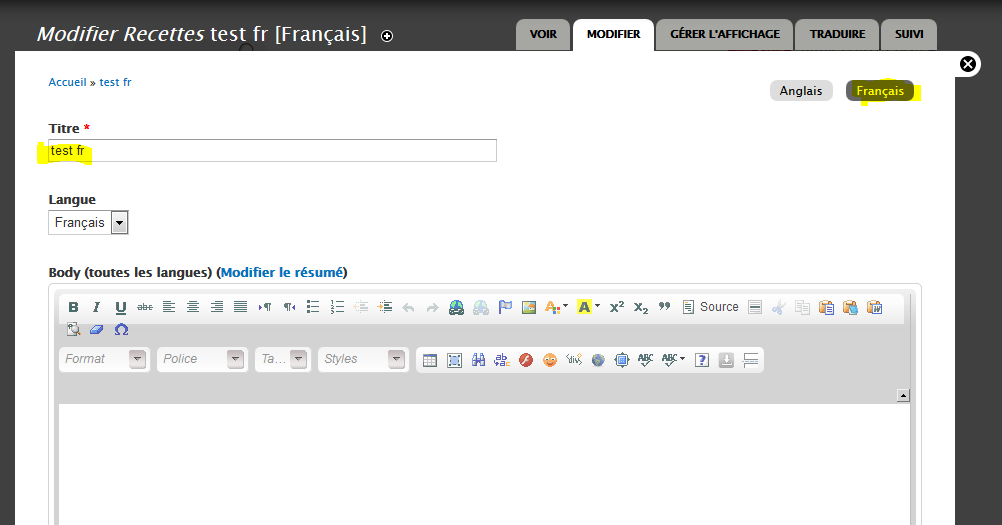1002x525 pixels.
Task: Click the find magnifier document icon
Action: 73,330
